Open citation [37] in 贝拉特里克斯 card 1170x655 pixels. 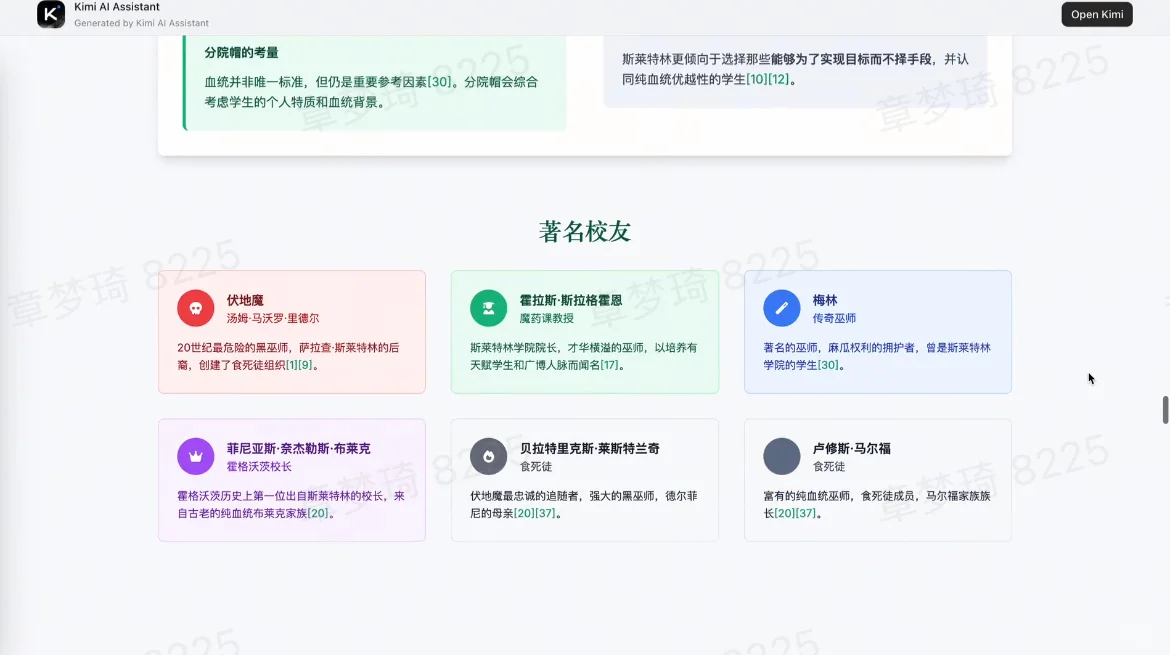click(x=545, y=513)
